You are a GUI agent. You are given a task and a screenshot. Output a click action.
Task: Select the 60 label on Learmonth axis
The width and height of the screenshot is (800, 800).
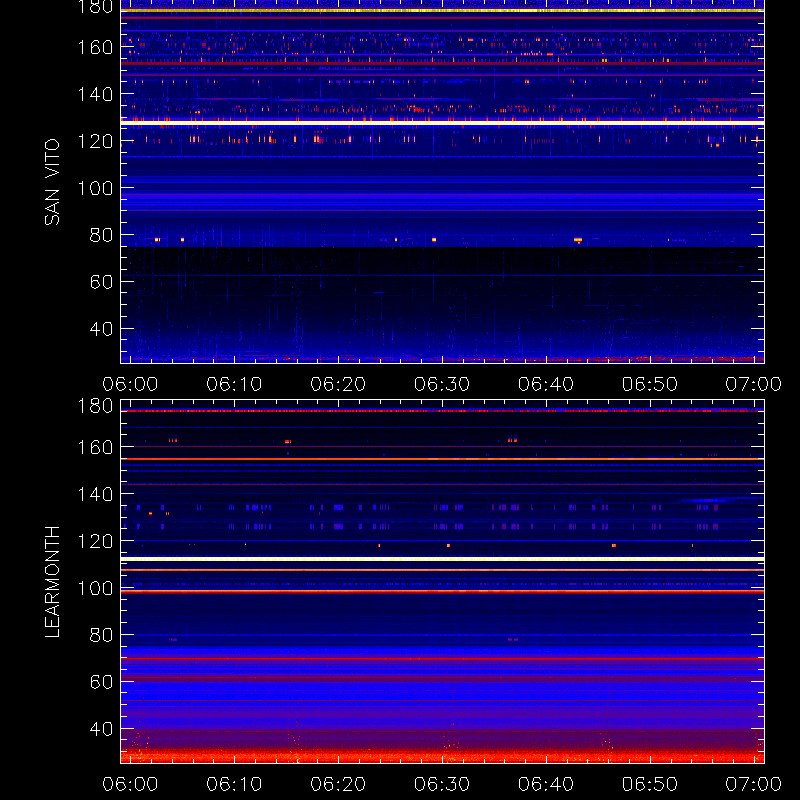tap(101, 682)
